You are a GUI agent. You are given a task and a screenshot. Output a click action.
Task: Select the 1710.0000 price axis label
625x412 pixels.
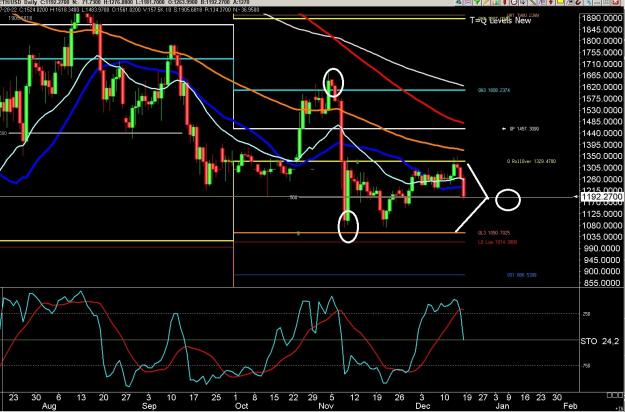click(602, 65)
